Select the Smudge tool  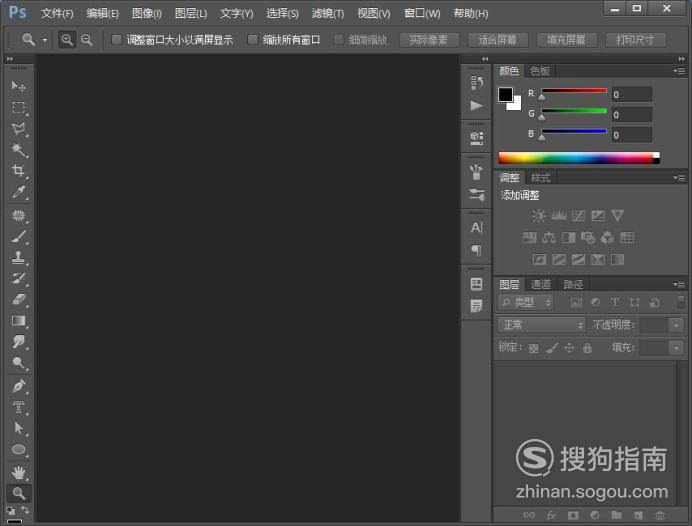[x=18, y=342]
